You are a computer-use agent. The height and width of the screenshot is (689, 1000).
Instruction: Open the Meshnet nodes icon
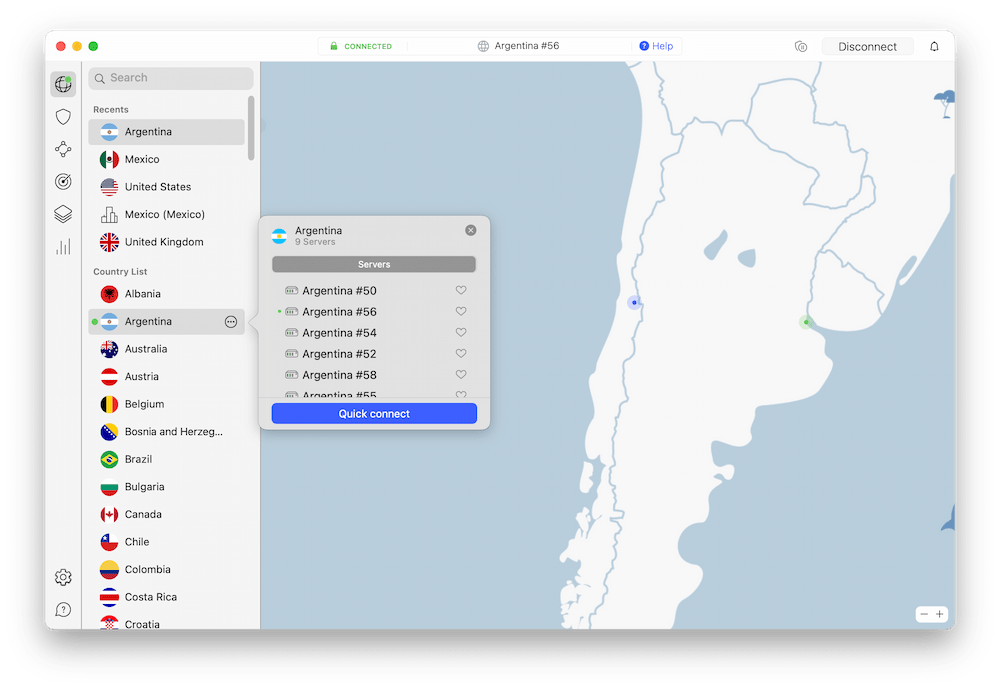pyautogui.click(x=63, y=149)
